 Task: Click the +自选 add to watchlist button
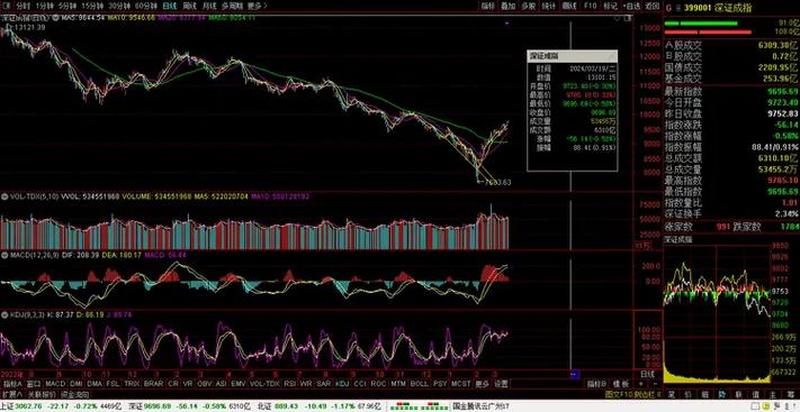631,6
